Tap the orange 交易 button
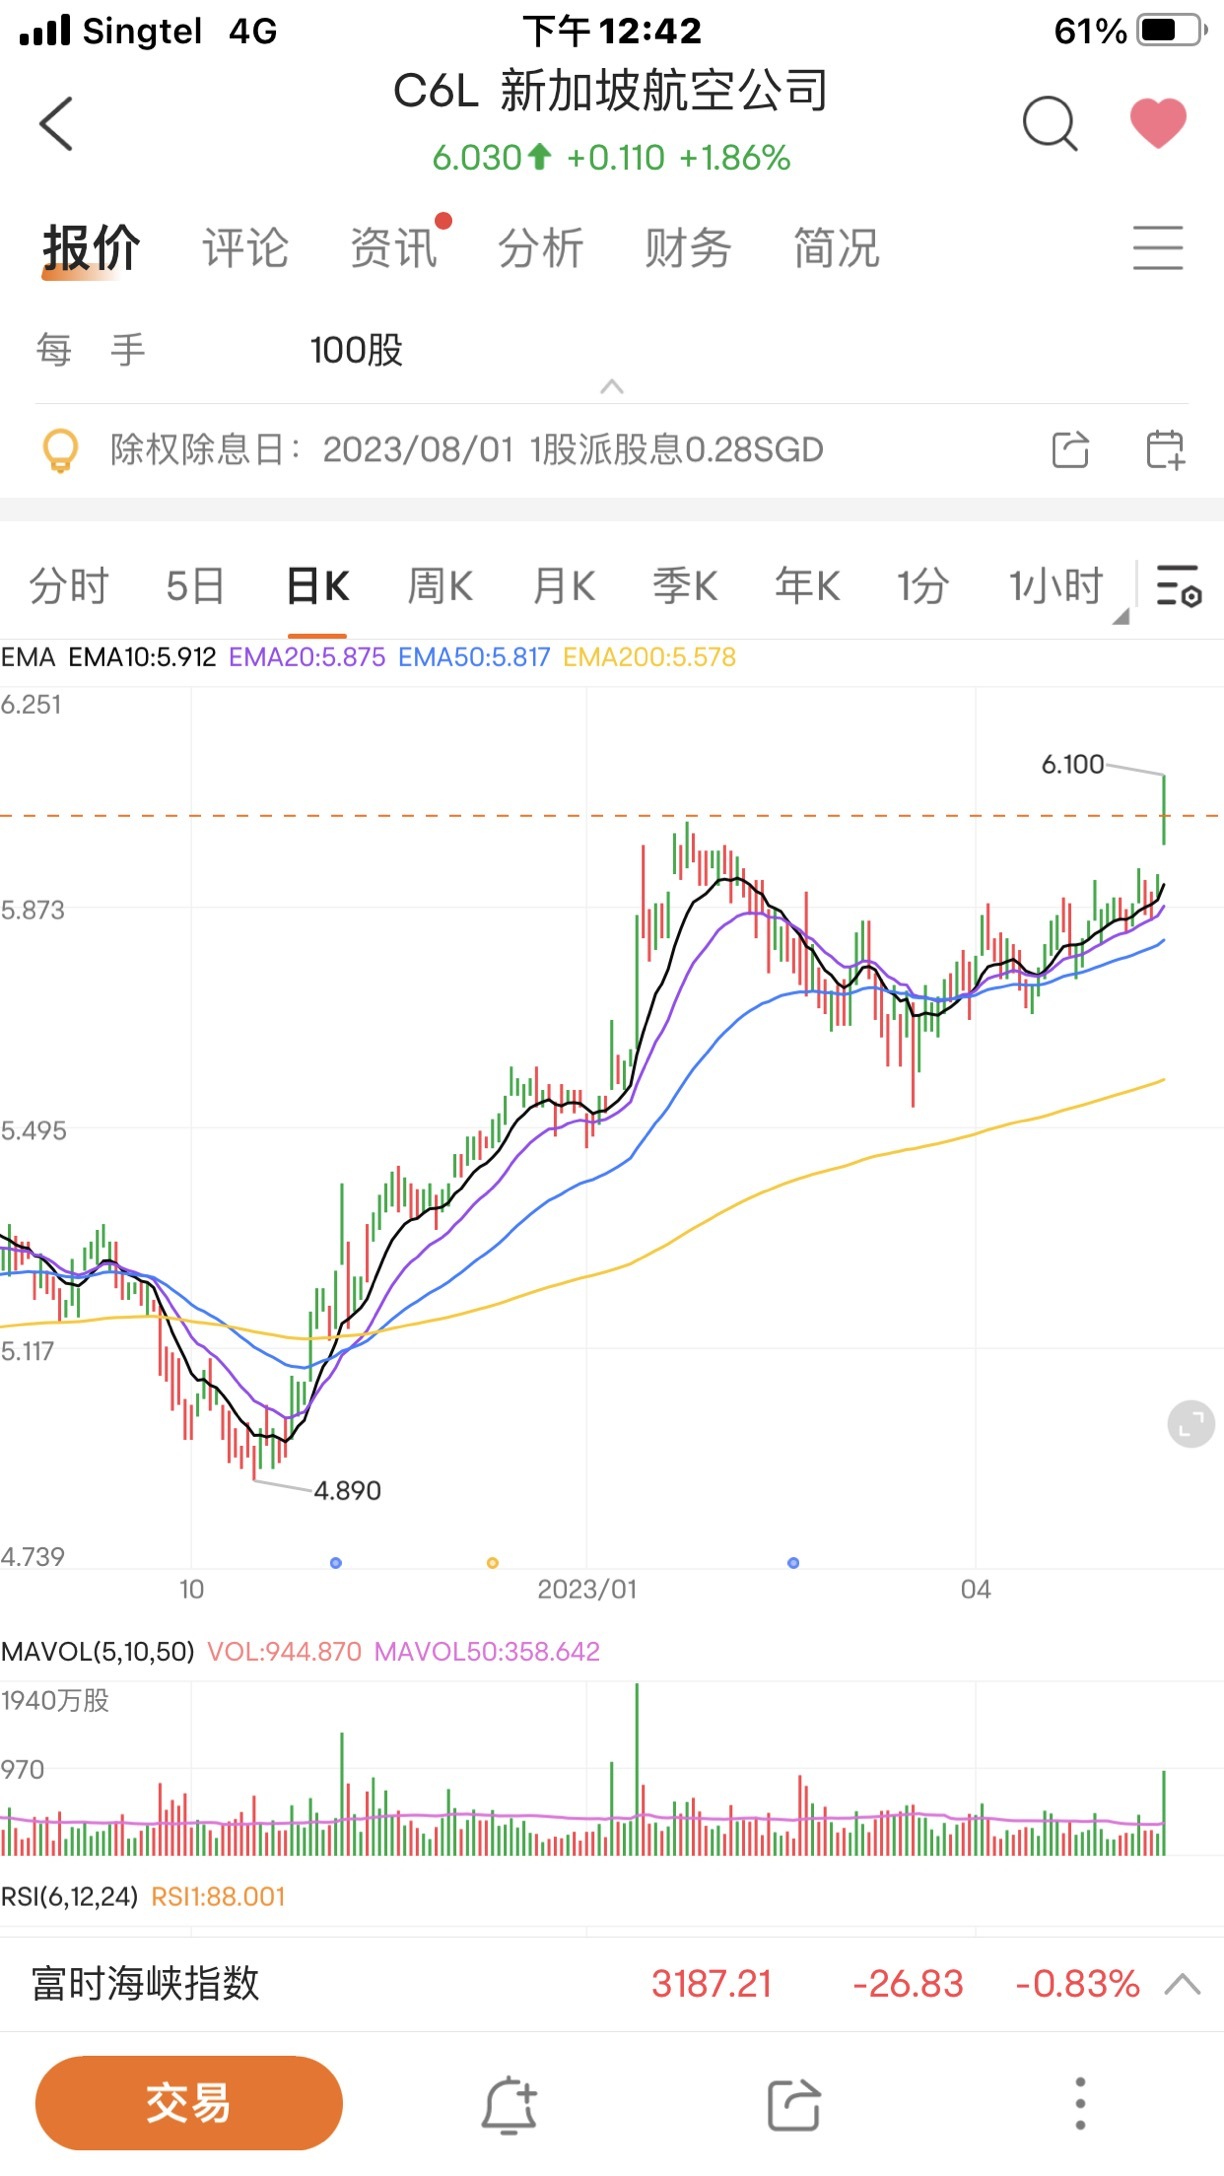1224x2176 pixels. 189,2103
